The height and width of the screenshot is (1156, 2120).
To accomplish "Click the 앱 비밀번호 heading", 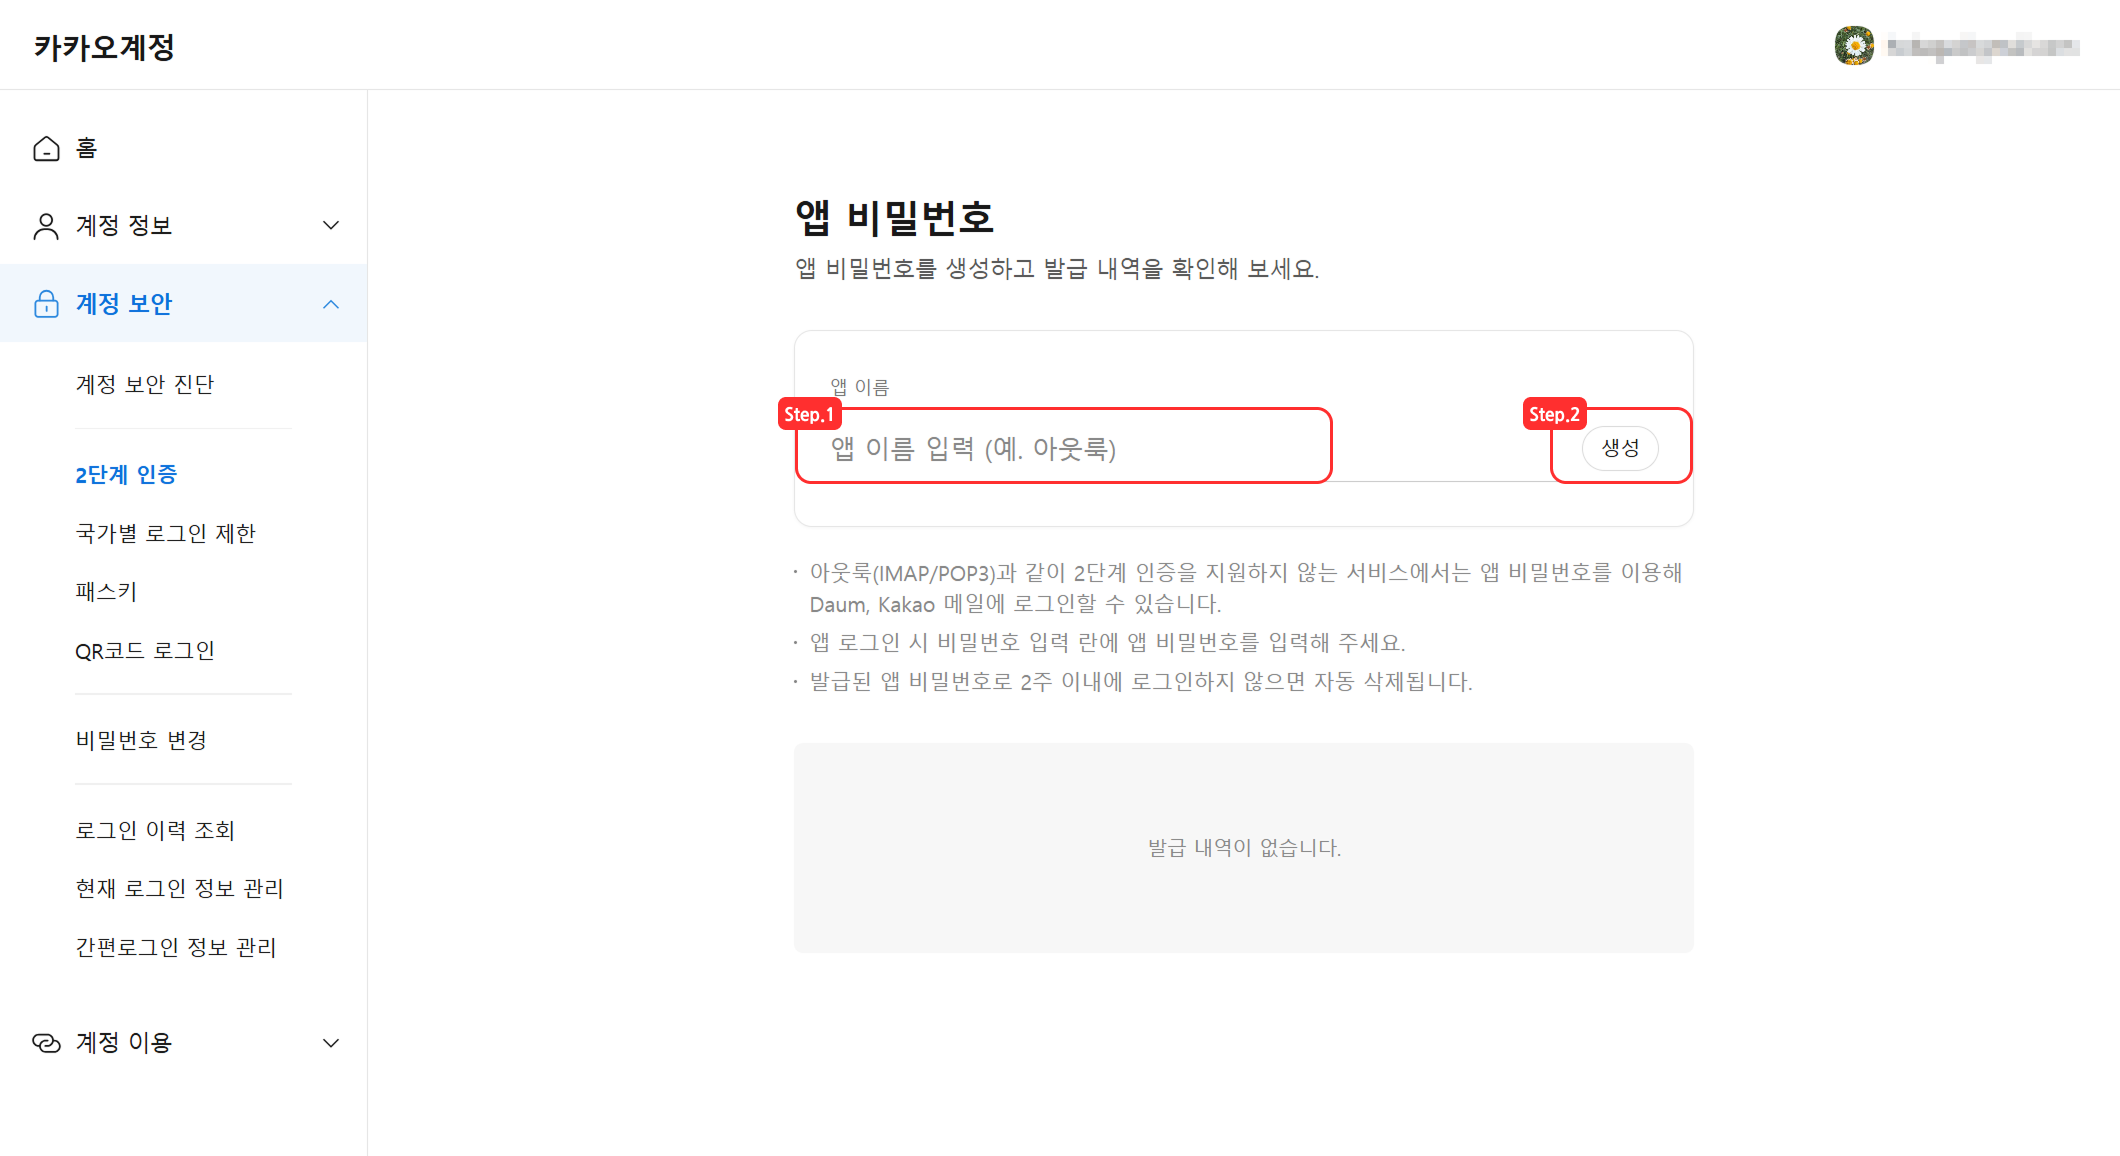I will pyautogui.click(x=894, y=217).
